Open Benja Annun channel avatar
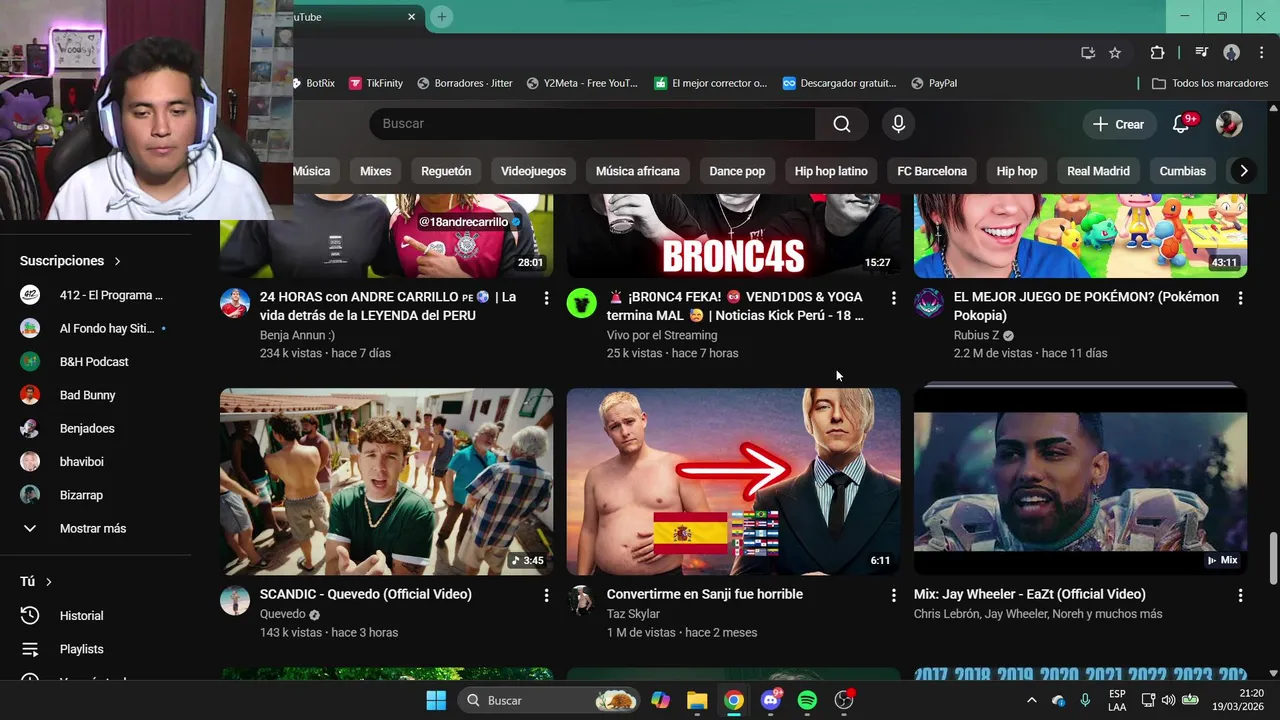The width and height of the screenshot is (1280, 720). [235, 303]
